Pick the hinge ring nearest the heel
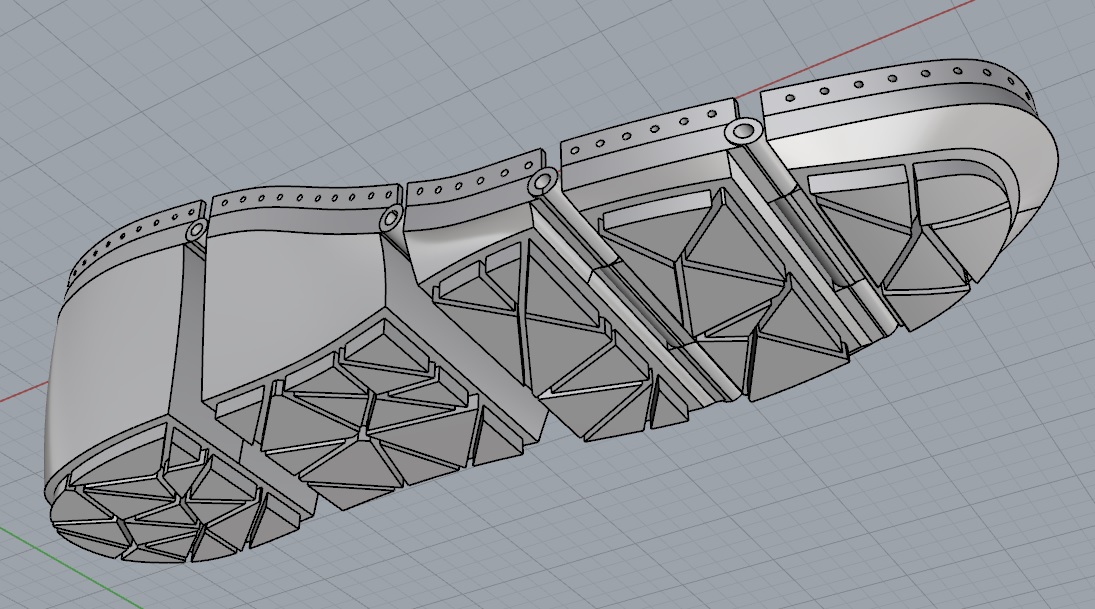 tap(198, 230)
